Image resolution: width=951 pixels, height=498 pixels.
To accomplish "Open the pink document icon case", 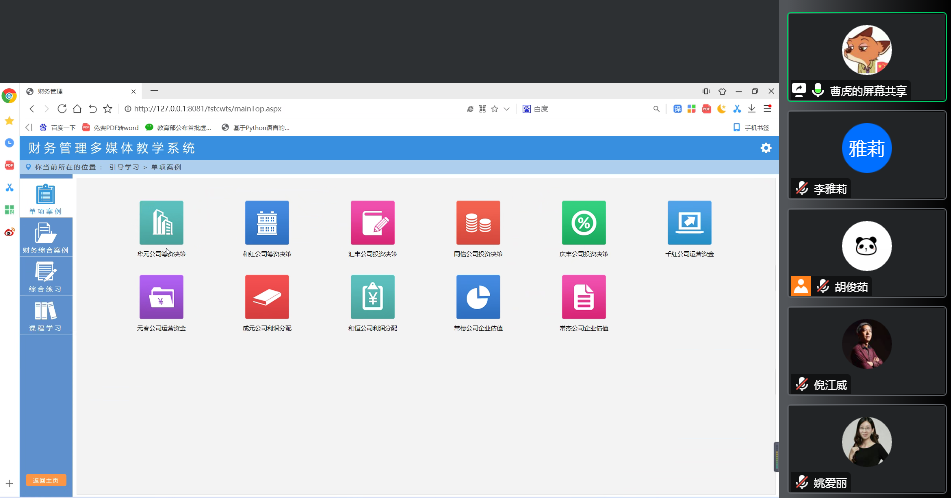I will (x=584, y=296).
